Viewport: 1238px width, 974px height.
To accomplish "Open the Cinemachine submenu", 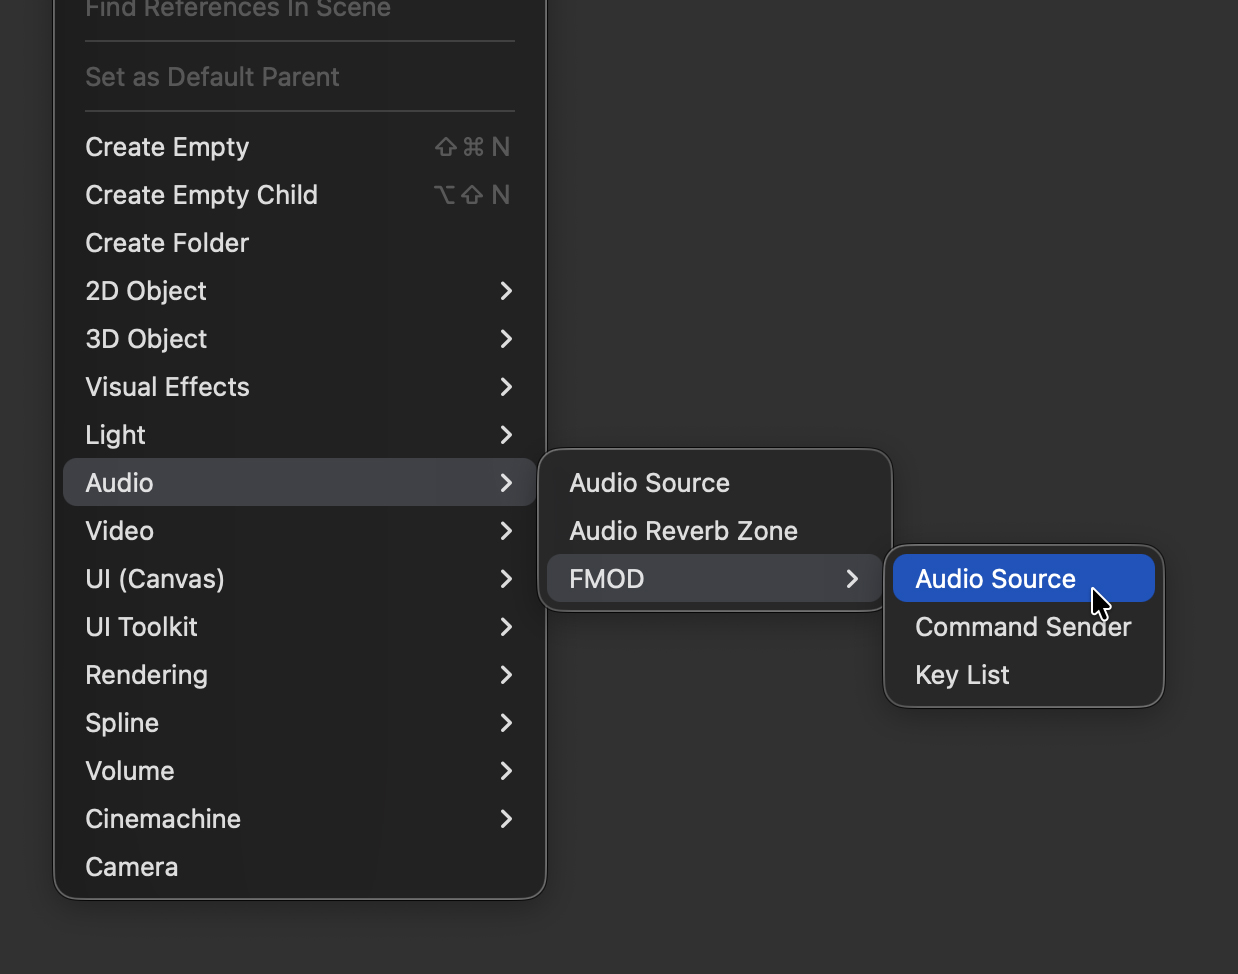I will click(299, 819).
